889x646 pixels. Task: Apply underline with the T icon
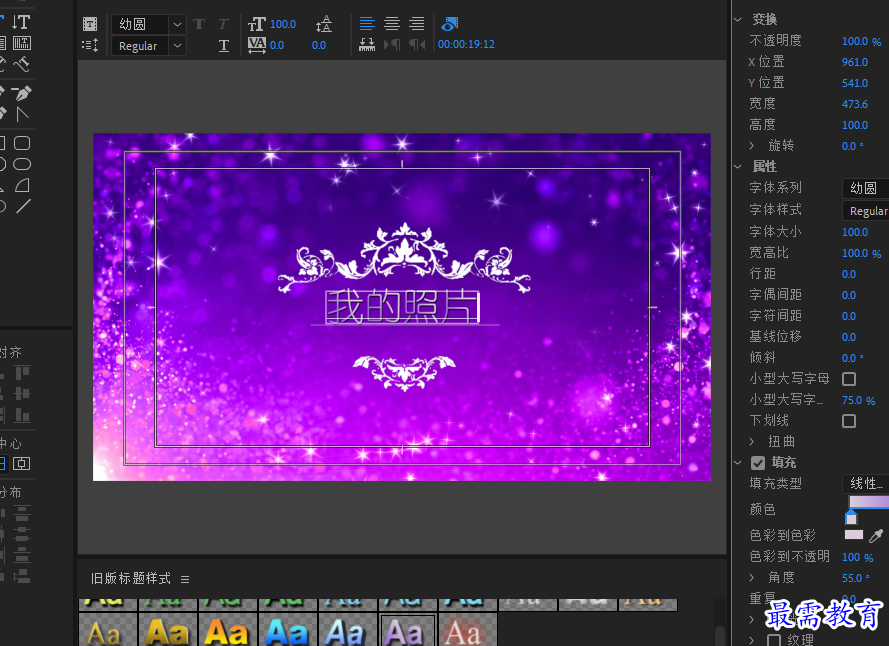click(x=224, y=45)
